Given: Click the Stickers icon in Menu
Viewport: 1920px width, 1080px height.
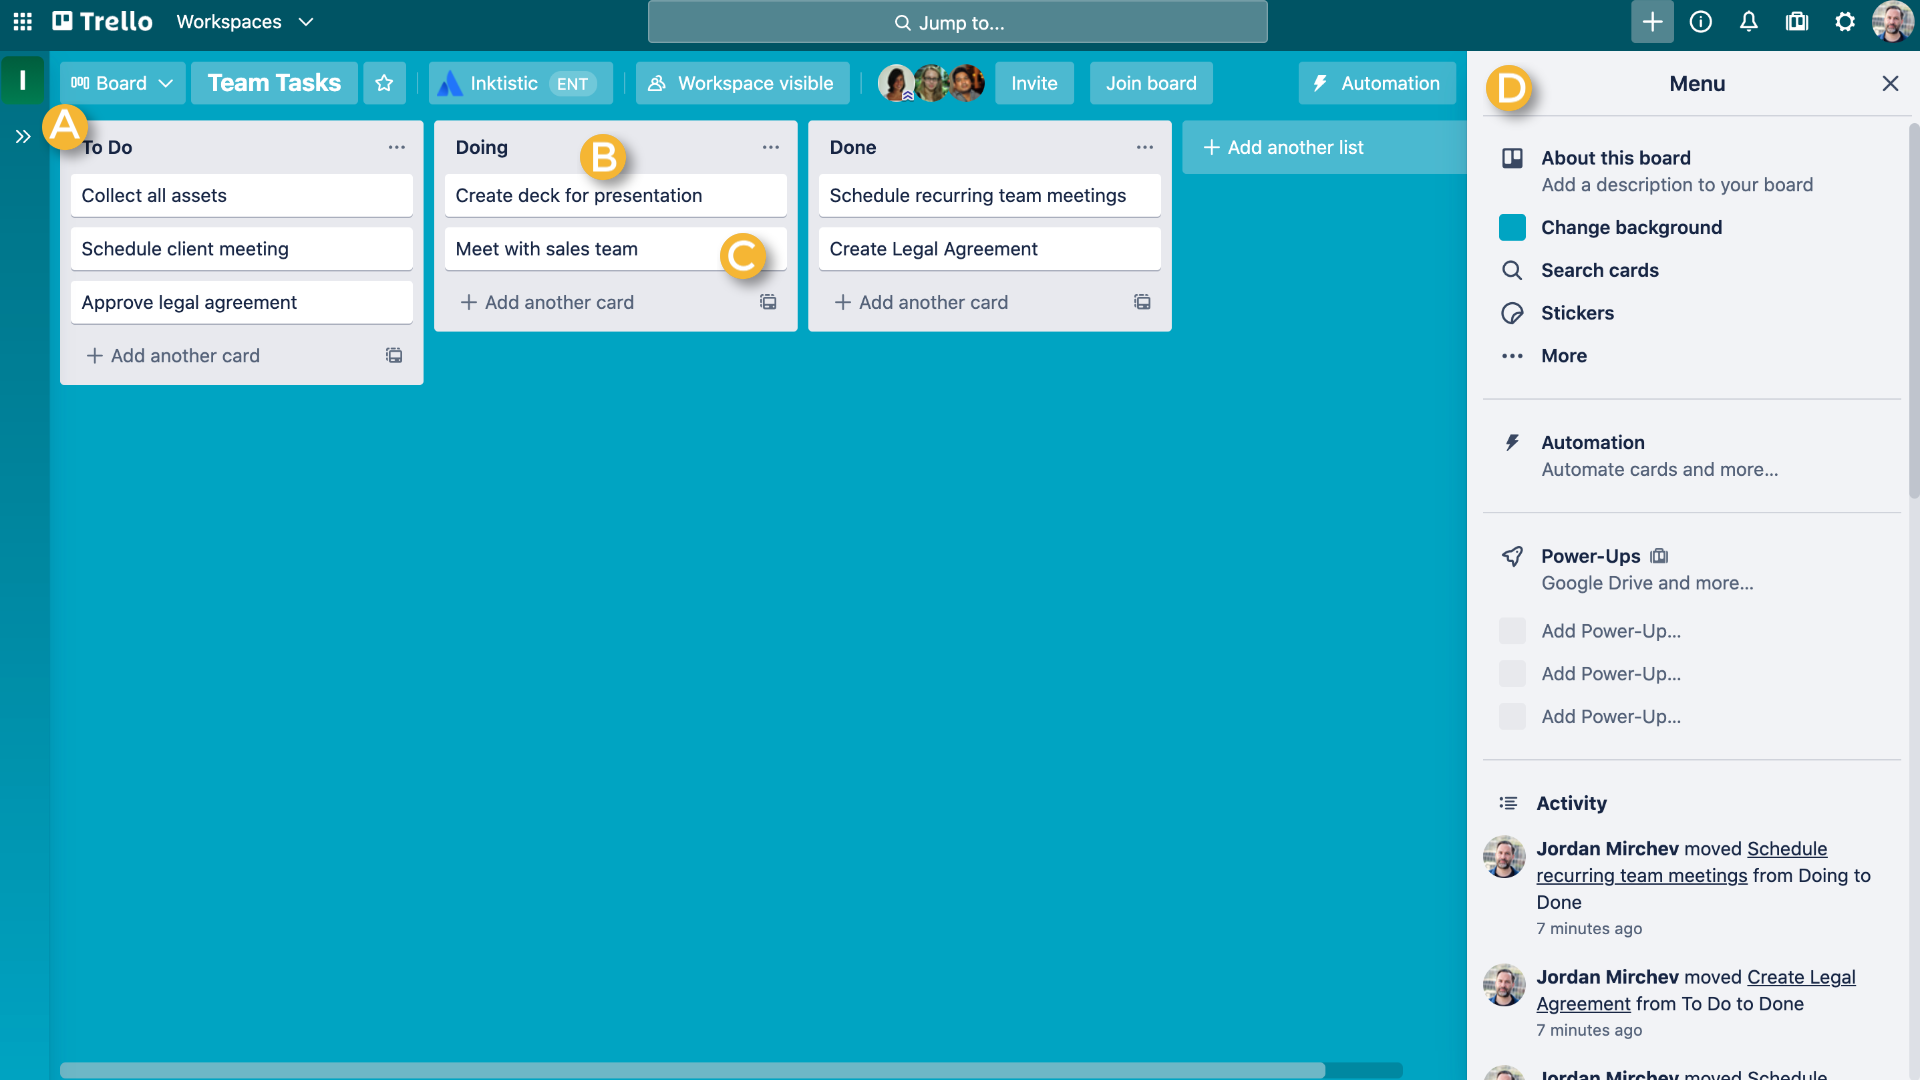Looking at the screenshot, I should [x=1513, y=313].
